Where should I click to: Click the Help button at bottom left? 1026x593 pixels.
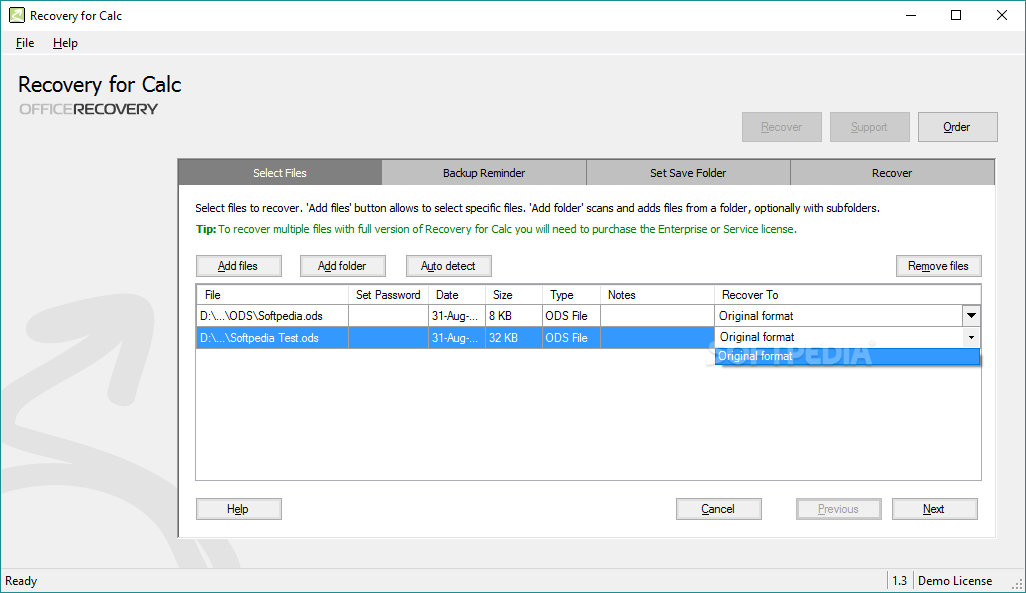point(238,509)
